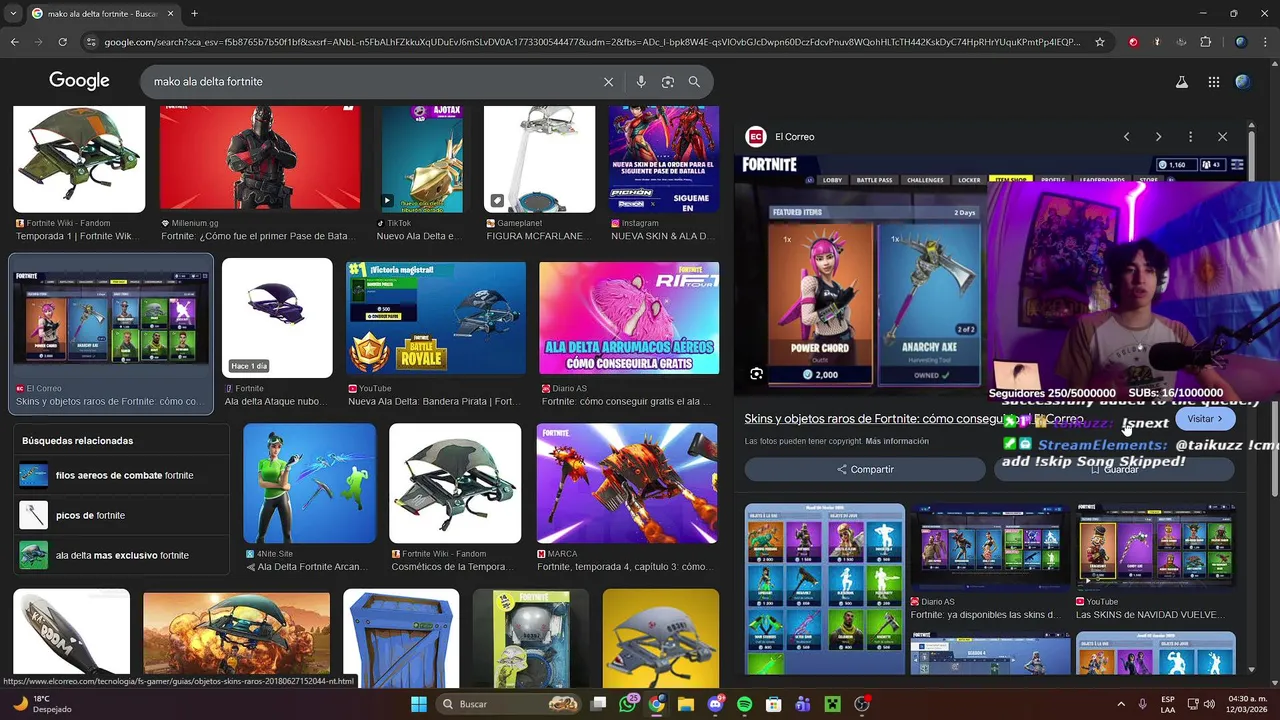Click the taskbar Buscar search box

tap(510, 704)
